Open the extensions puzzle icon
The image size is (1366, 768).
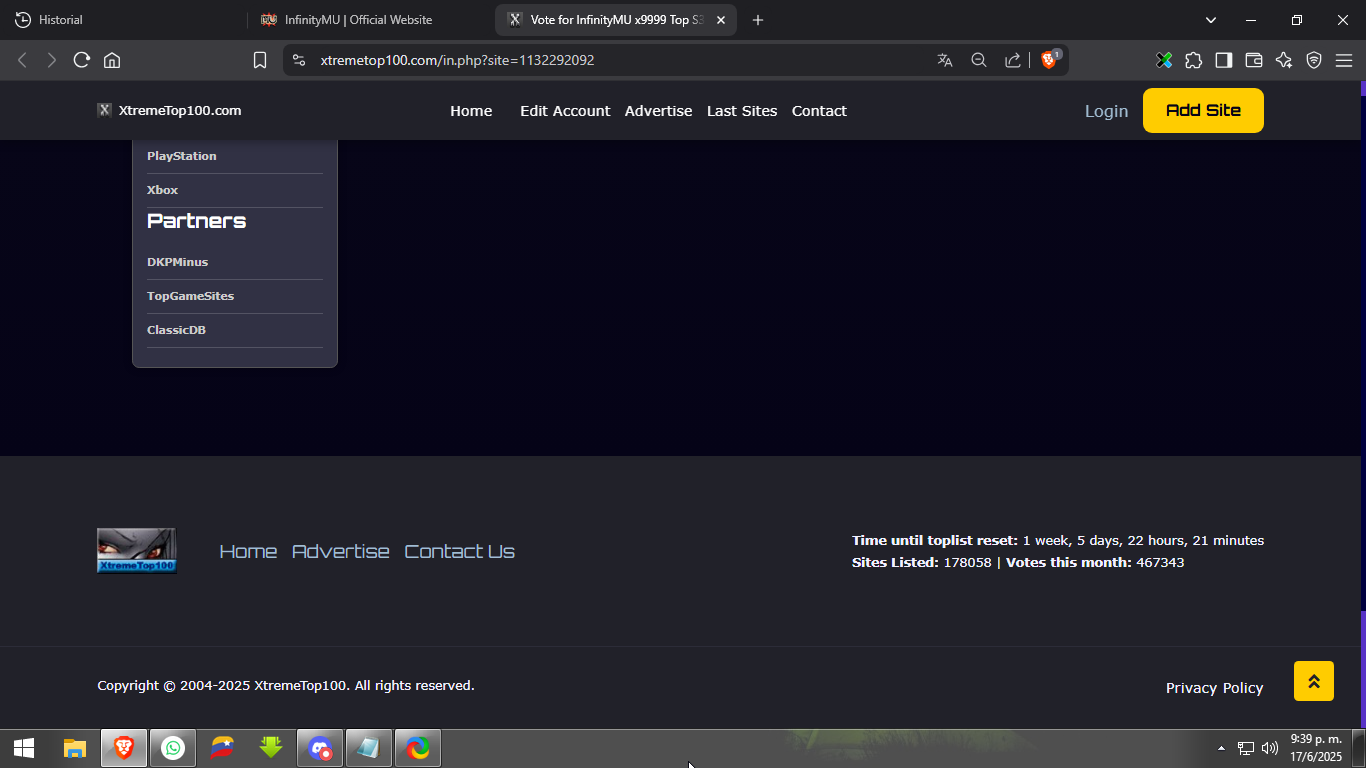(1193, 60)
